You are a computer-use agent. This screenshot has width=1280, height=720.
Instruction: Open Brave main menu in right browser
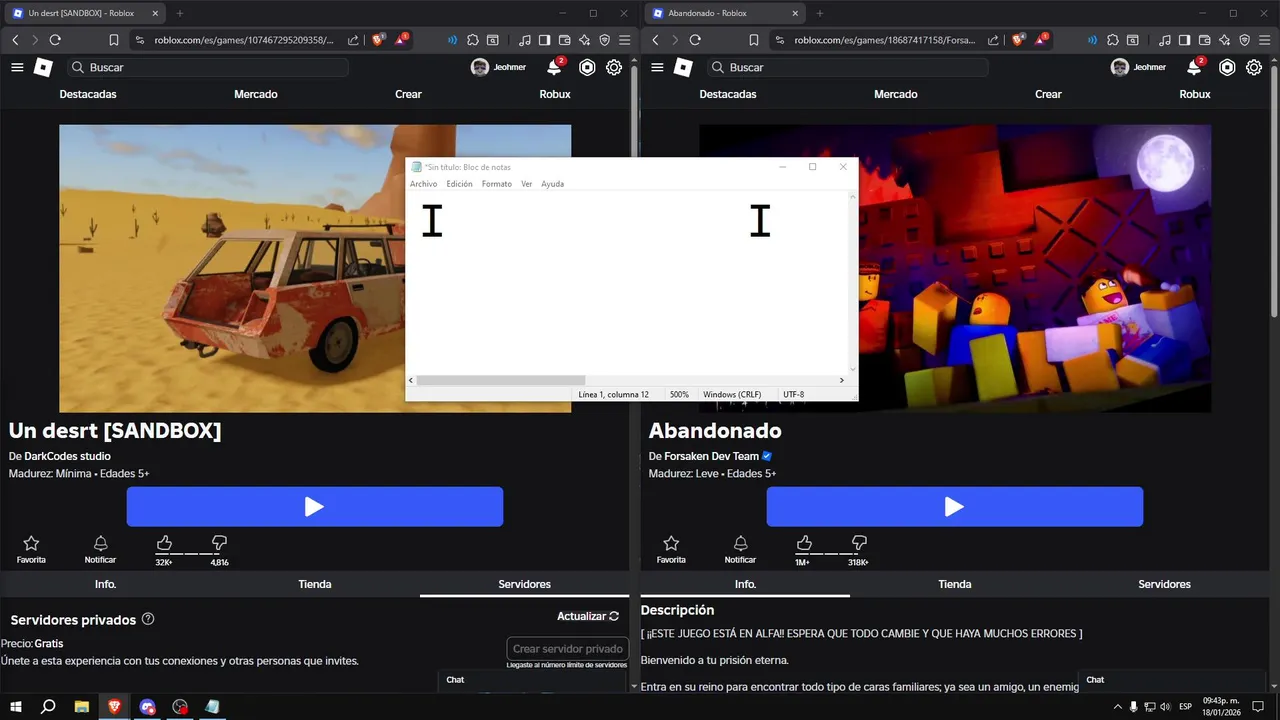[x=1264, y=40]
